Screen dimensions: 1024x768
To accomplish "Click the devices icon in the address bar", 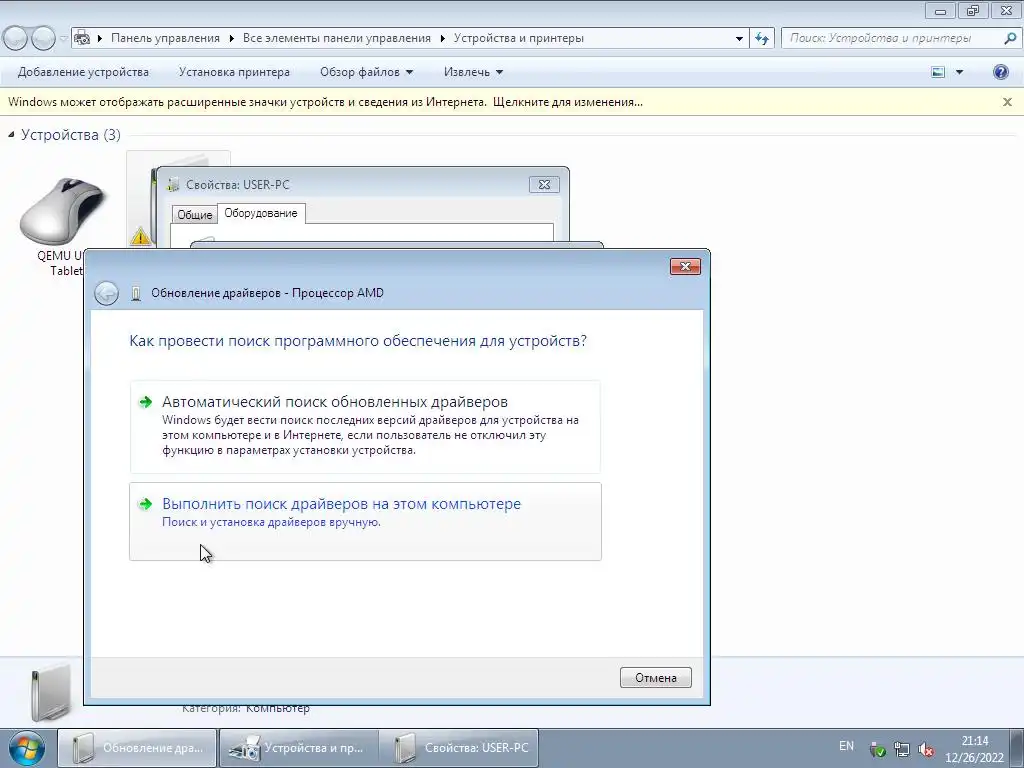I will point(82,38).
